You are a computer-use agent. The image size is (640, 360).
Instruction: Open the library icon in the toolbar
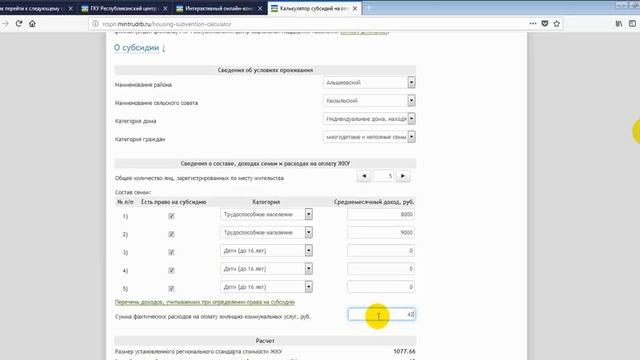coord(619,24)
